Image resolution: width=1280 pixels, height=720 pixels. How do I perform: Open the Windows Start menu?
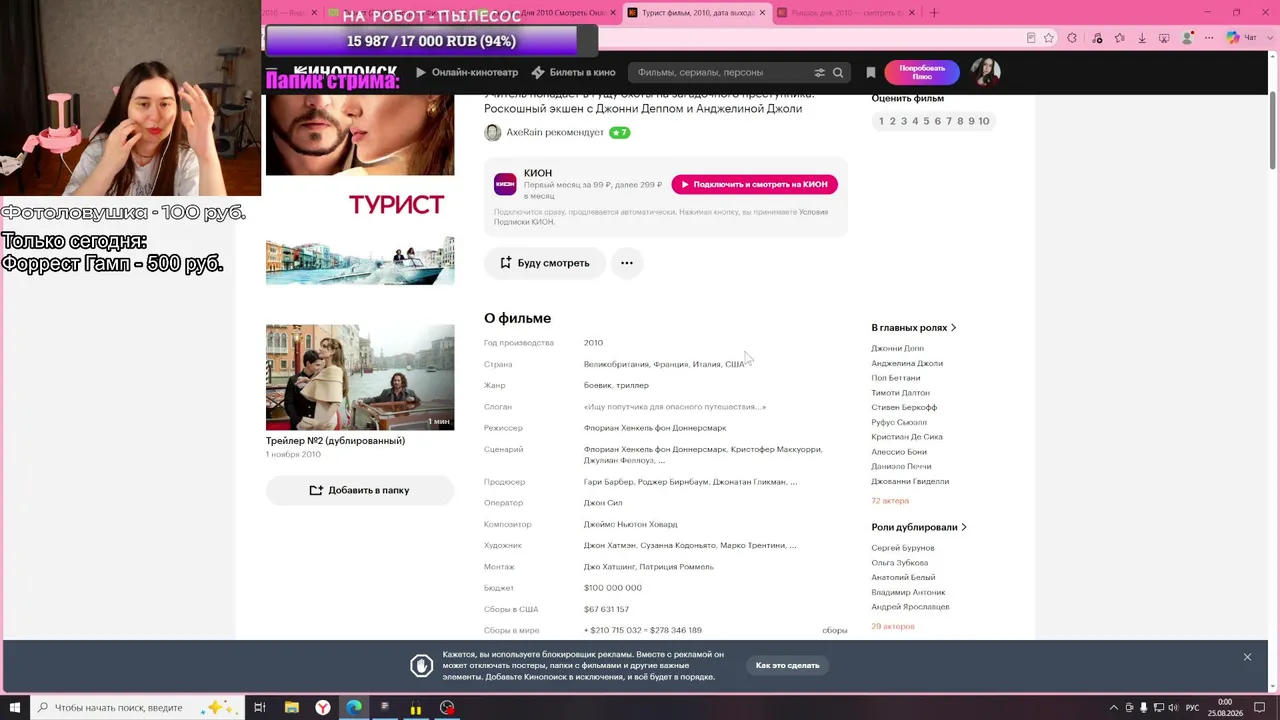(x=15, y=707)
